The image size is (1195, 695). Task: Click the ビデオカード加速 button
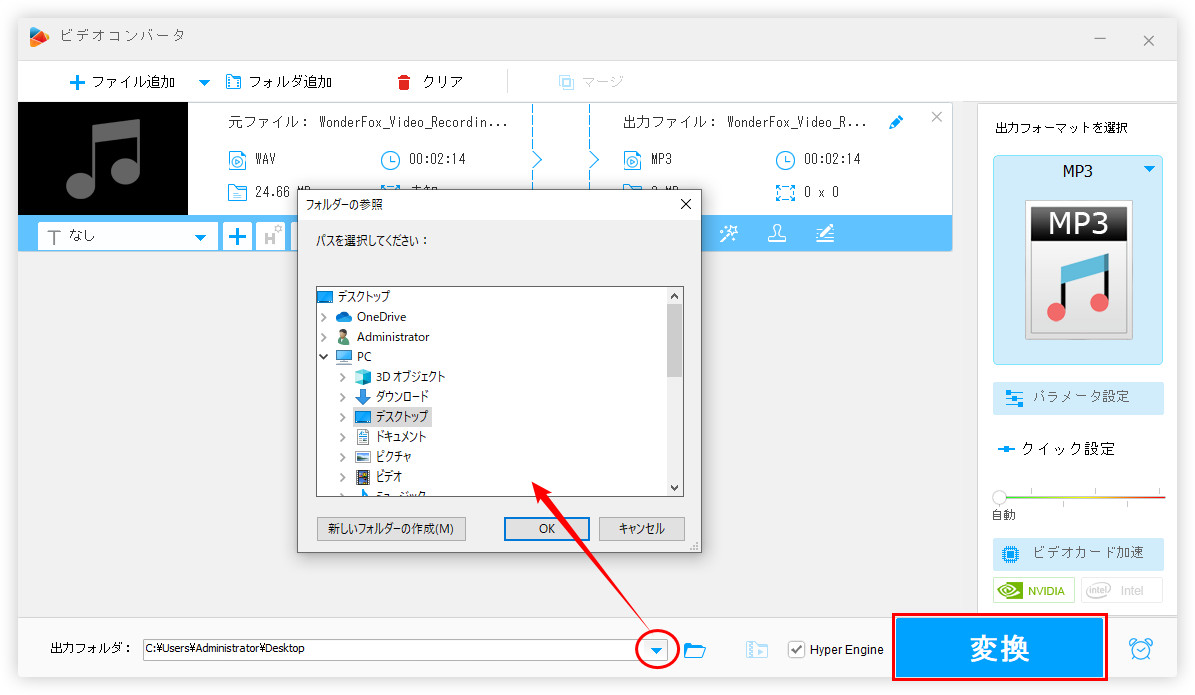pyautogui.click(x=1078, y=554)
